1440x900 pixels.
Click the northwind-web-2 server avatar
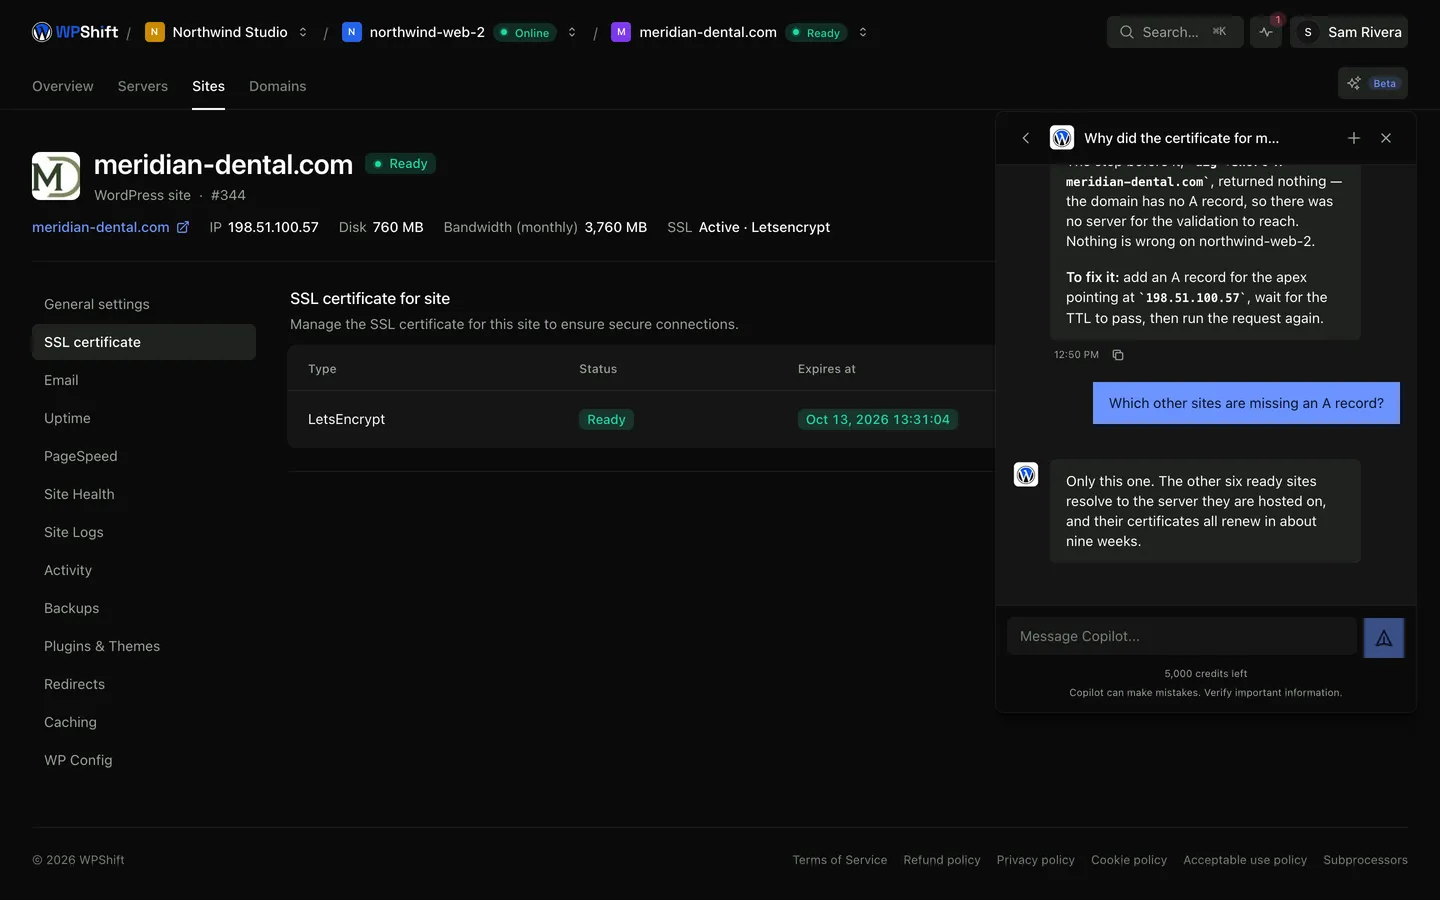[x=352, y=32]
